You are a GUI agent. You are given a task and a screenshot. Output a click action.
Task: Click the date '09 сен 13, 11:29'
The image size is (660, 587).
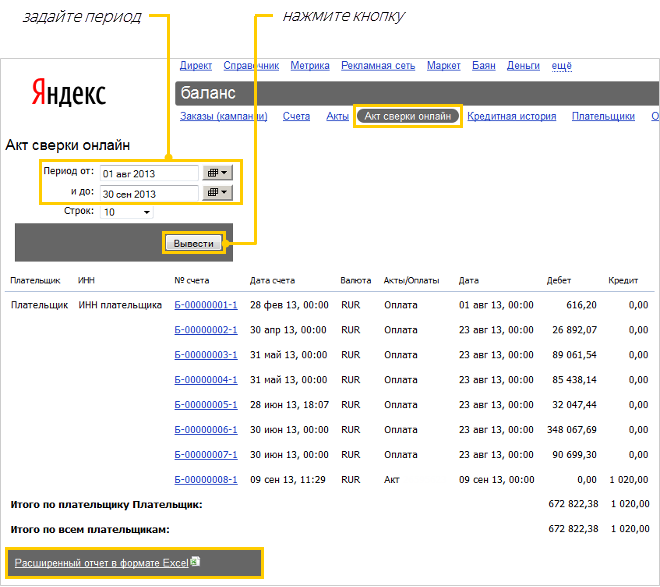click(287, 480)
